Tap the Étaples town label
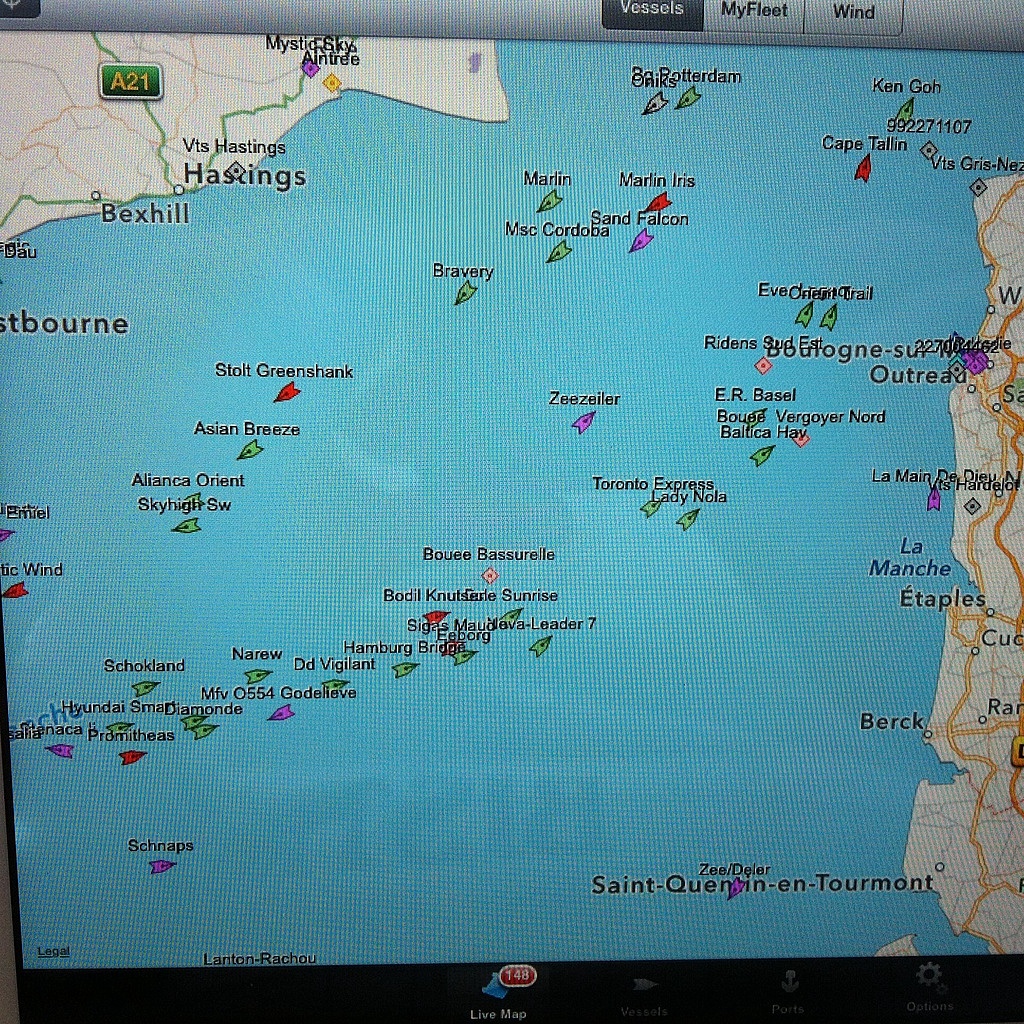Screen dimensions: 1024x1024 click(x=942, y=598)
